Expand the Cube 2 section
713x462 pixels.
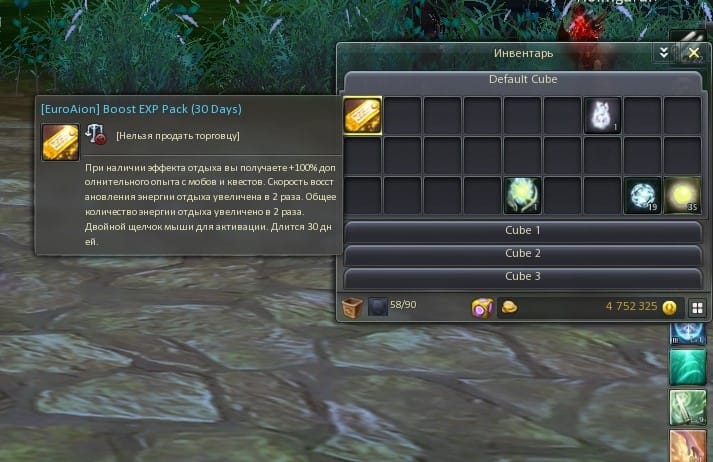523,254
